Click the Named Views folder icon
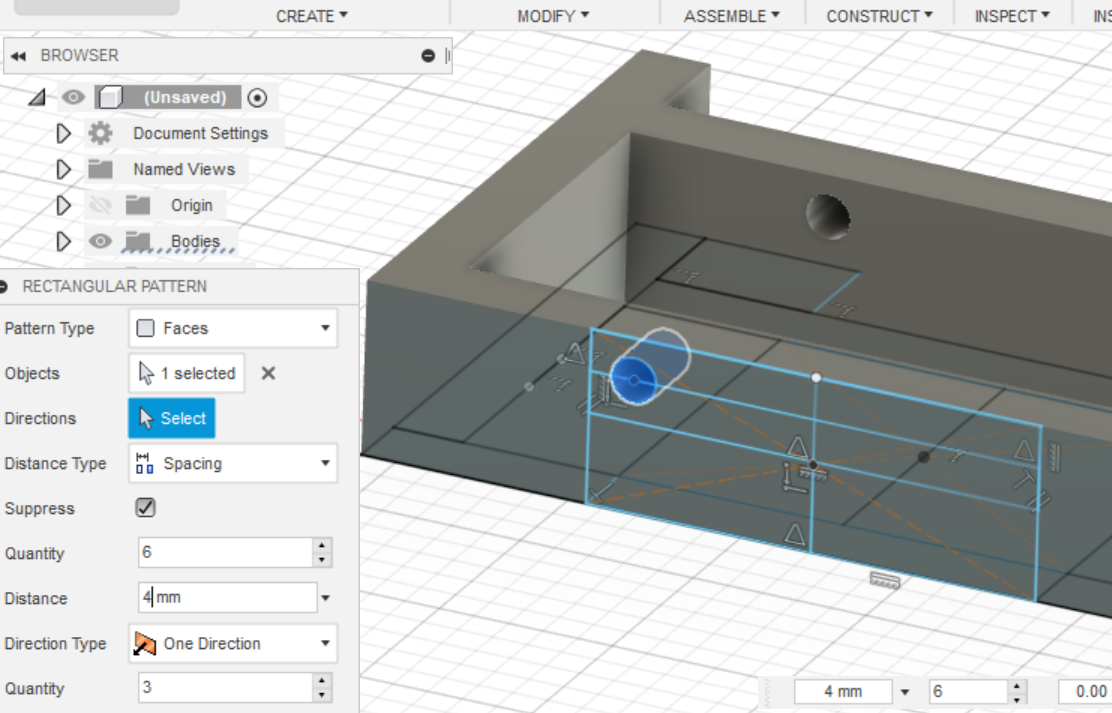 [100, 169]
